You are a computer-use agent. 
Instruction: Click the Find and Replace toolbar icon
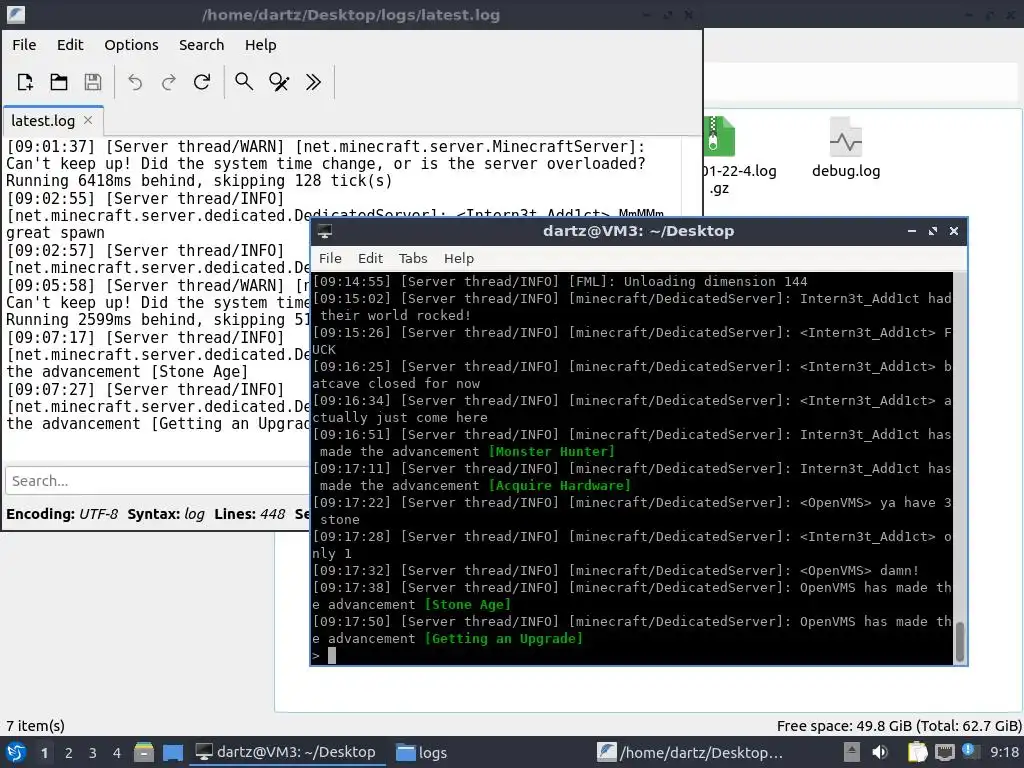[279, 82]
